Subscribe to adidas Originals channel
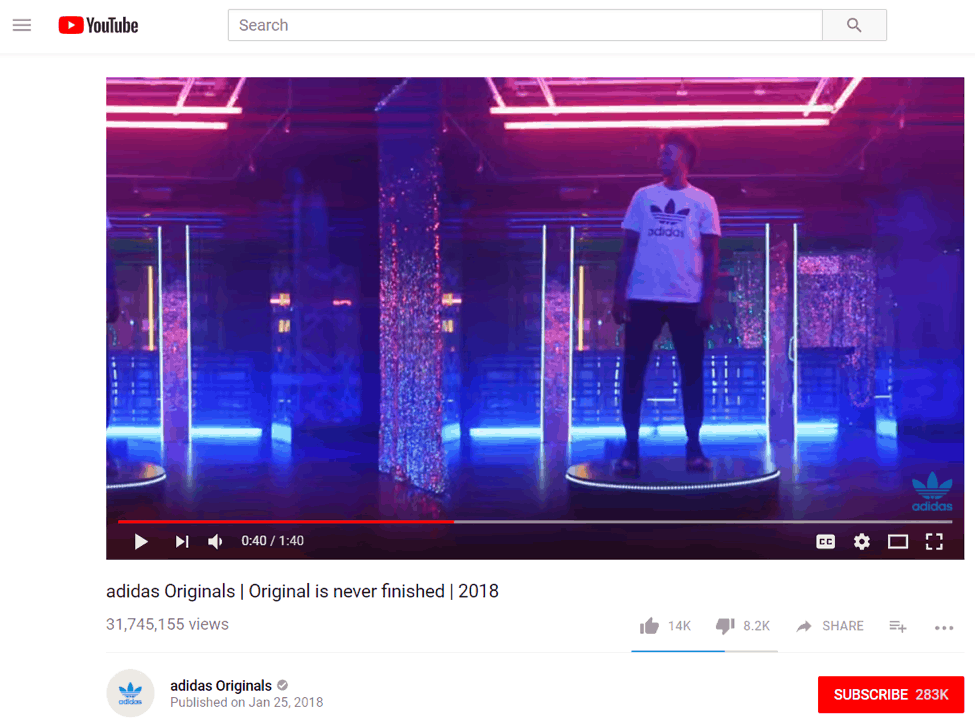 point(890,695)
